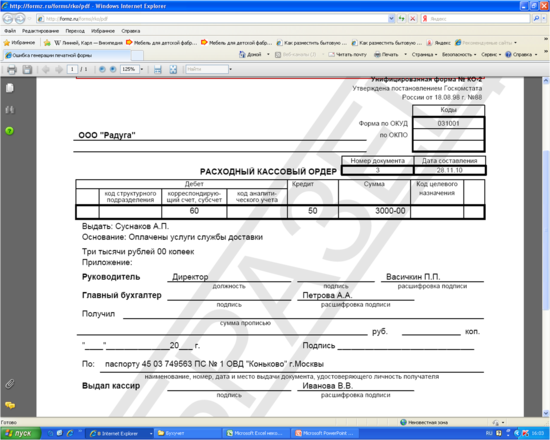
Task: Click the fit full page icon
Action: 173,69
